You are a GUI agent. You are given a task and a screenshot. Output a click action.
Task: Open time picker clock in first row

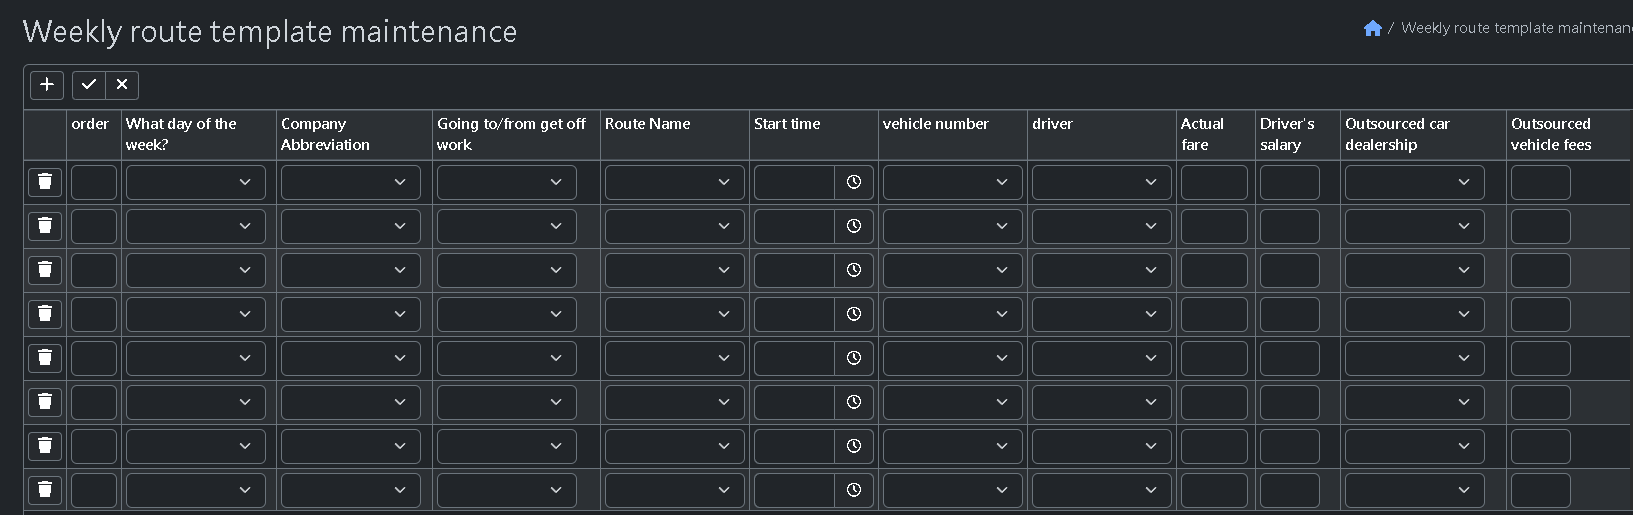pyautogui.click(x=854, y=182)
